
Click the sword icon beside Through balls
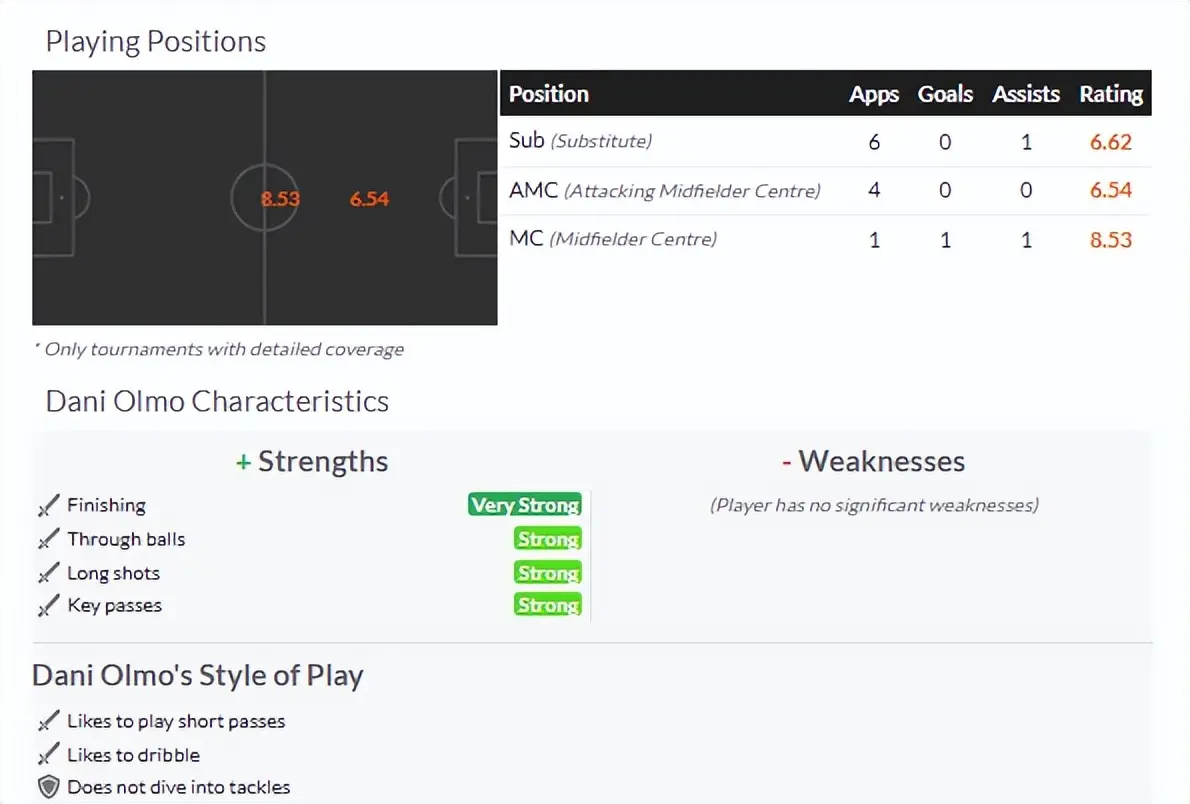point(48,540)
